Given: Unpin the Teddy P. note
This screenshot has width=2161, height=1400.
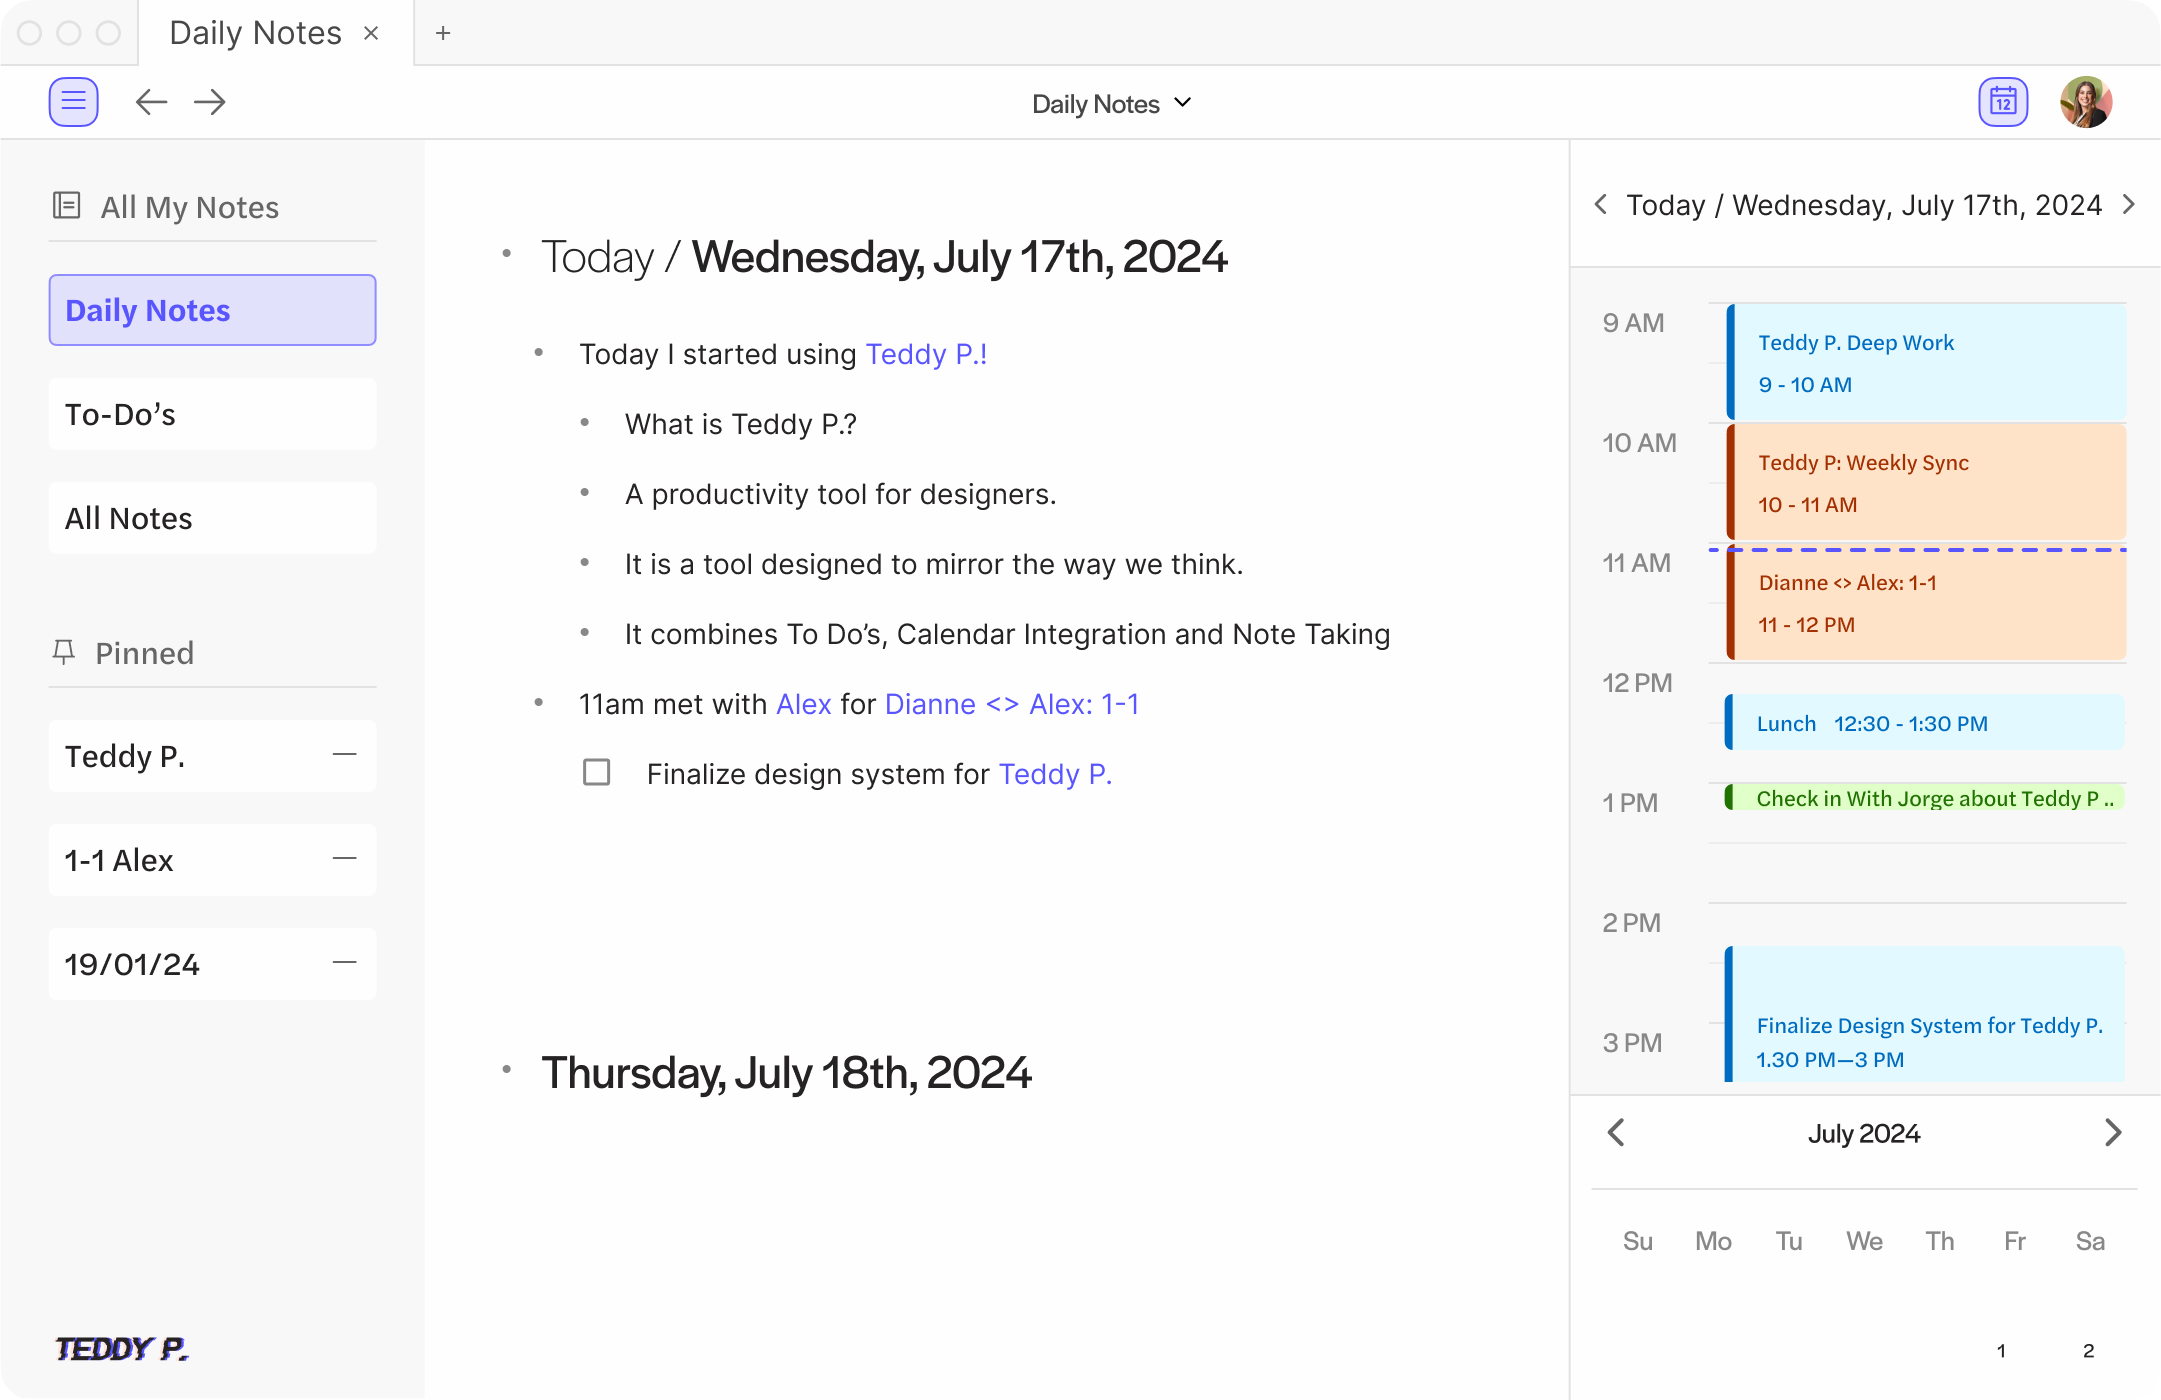Looking at the screenshot, I should click(x=344, y=755).
